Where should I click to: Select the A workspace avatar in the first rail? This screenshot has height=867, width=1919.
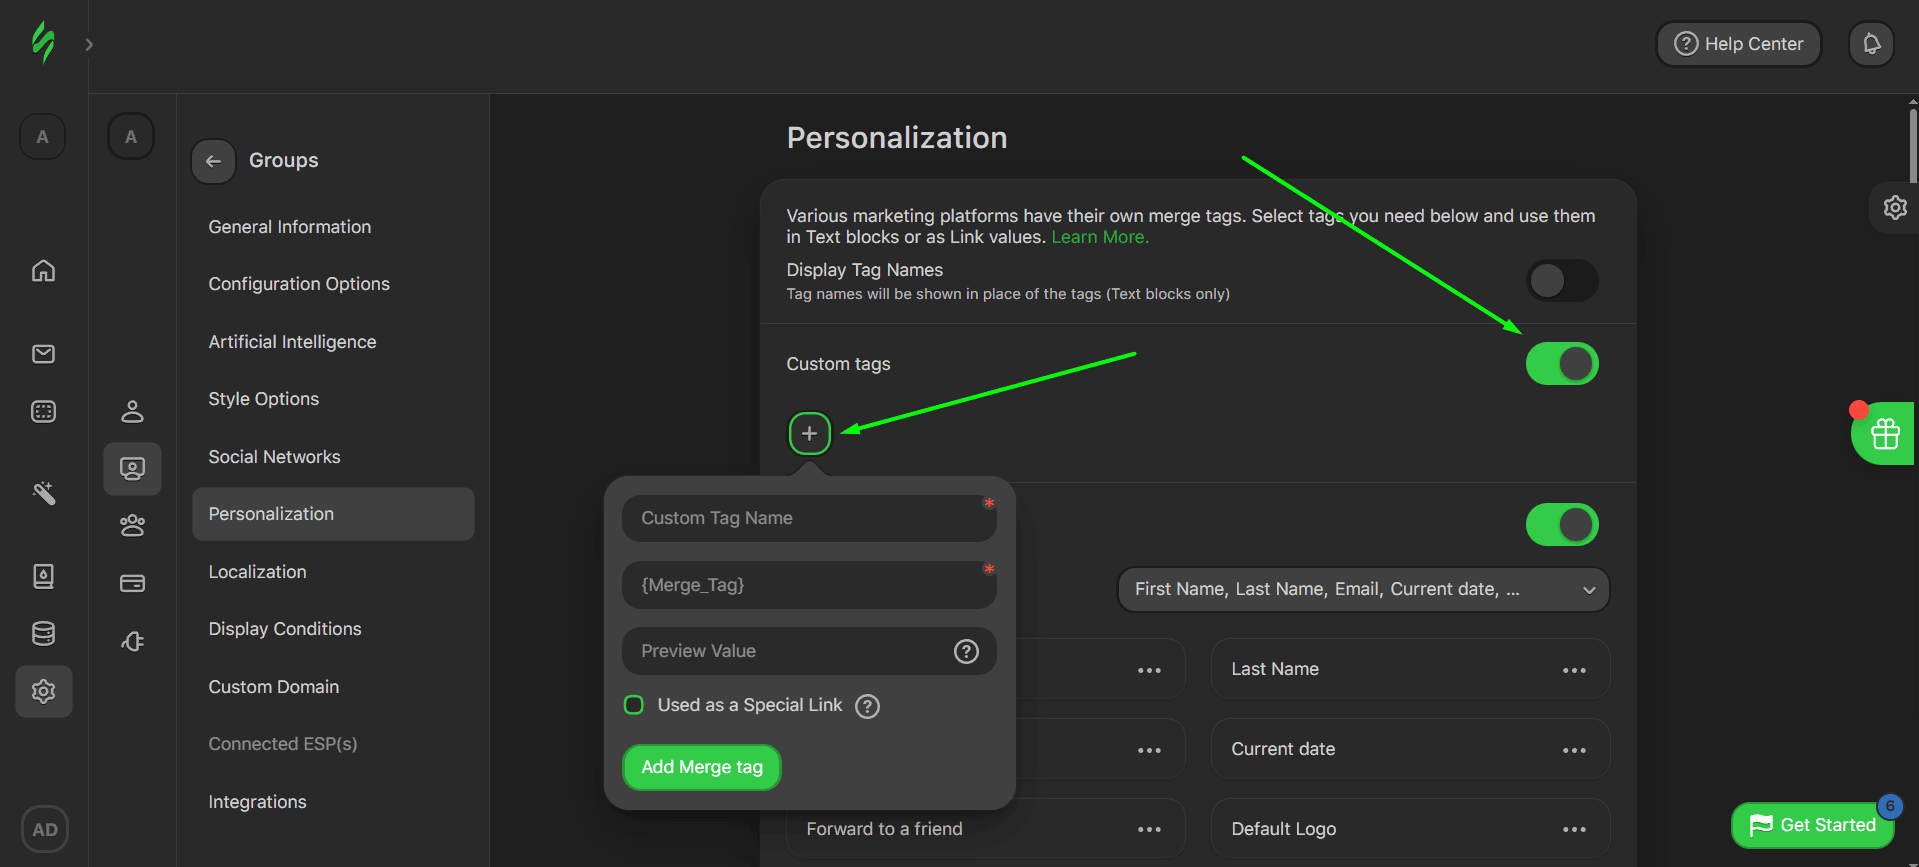point(42,137)
